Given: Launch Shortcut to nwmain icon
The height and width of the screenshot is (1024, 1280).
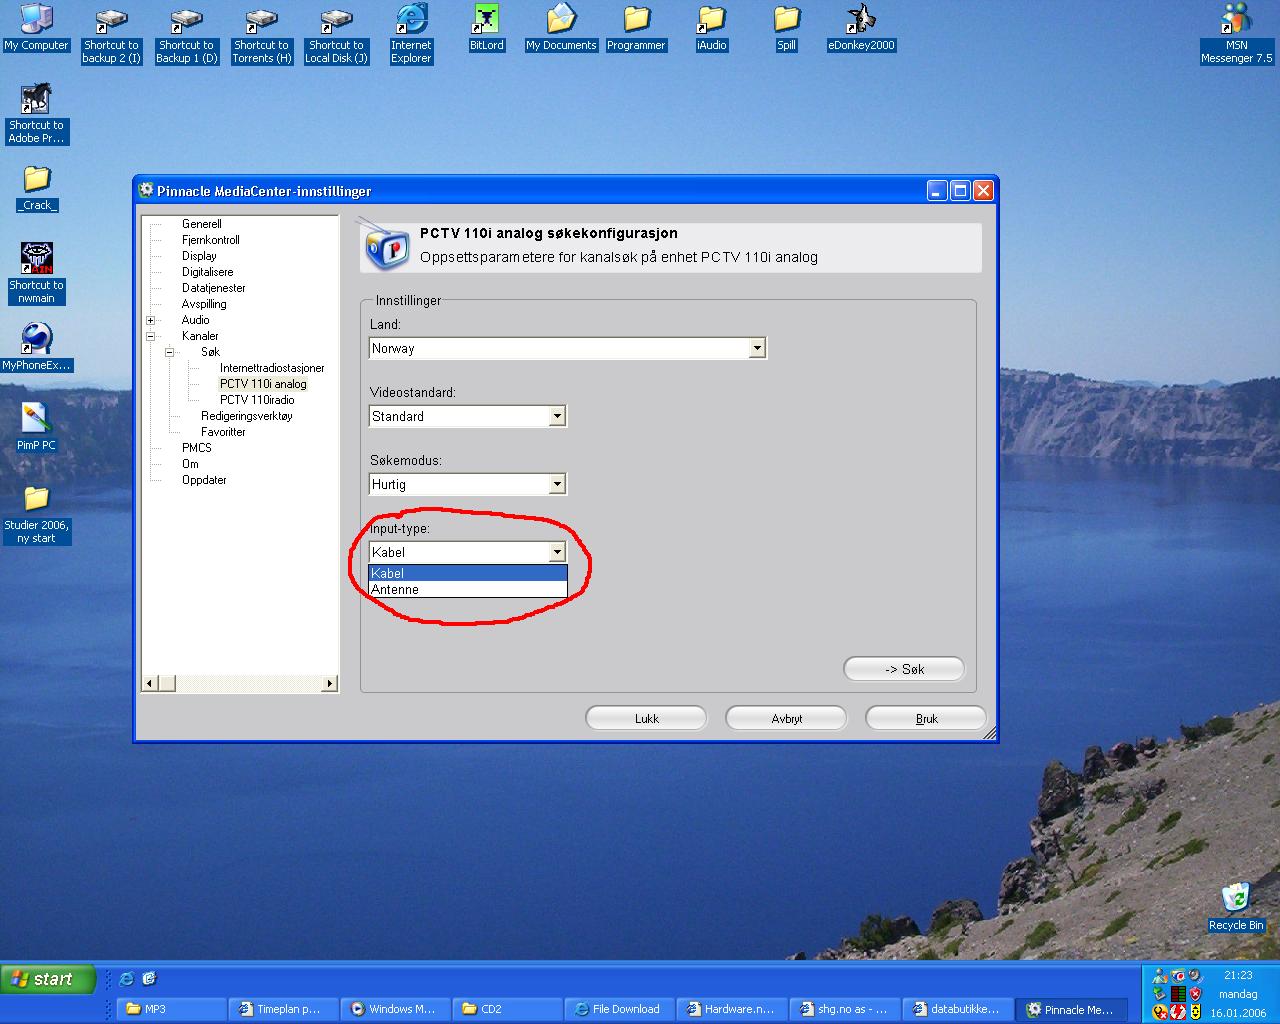Looking at the screenshot, I should (36, 275).
